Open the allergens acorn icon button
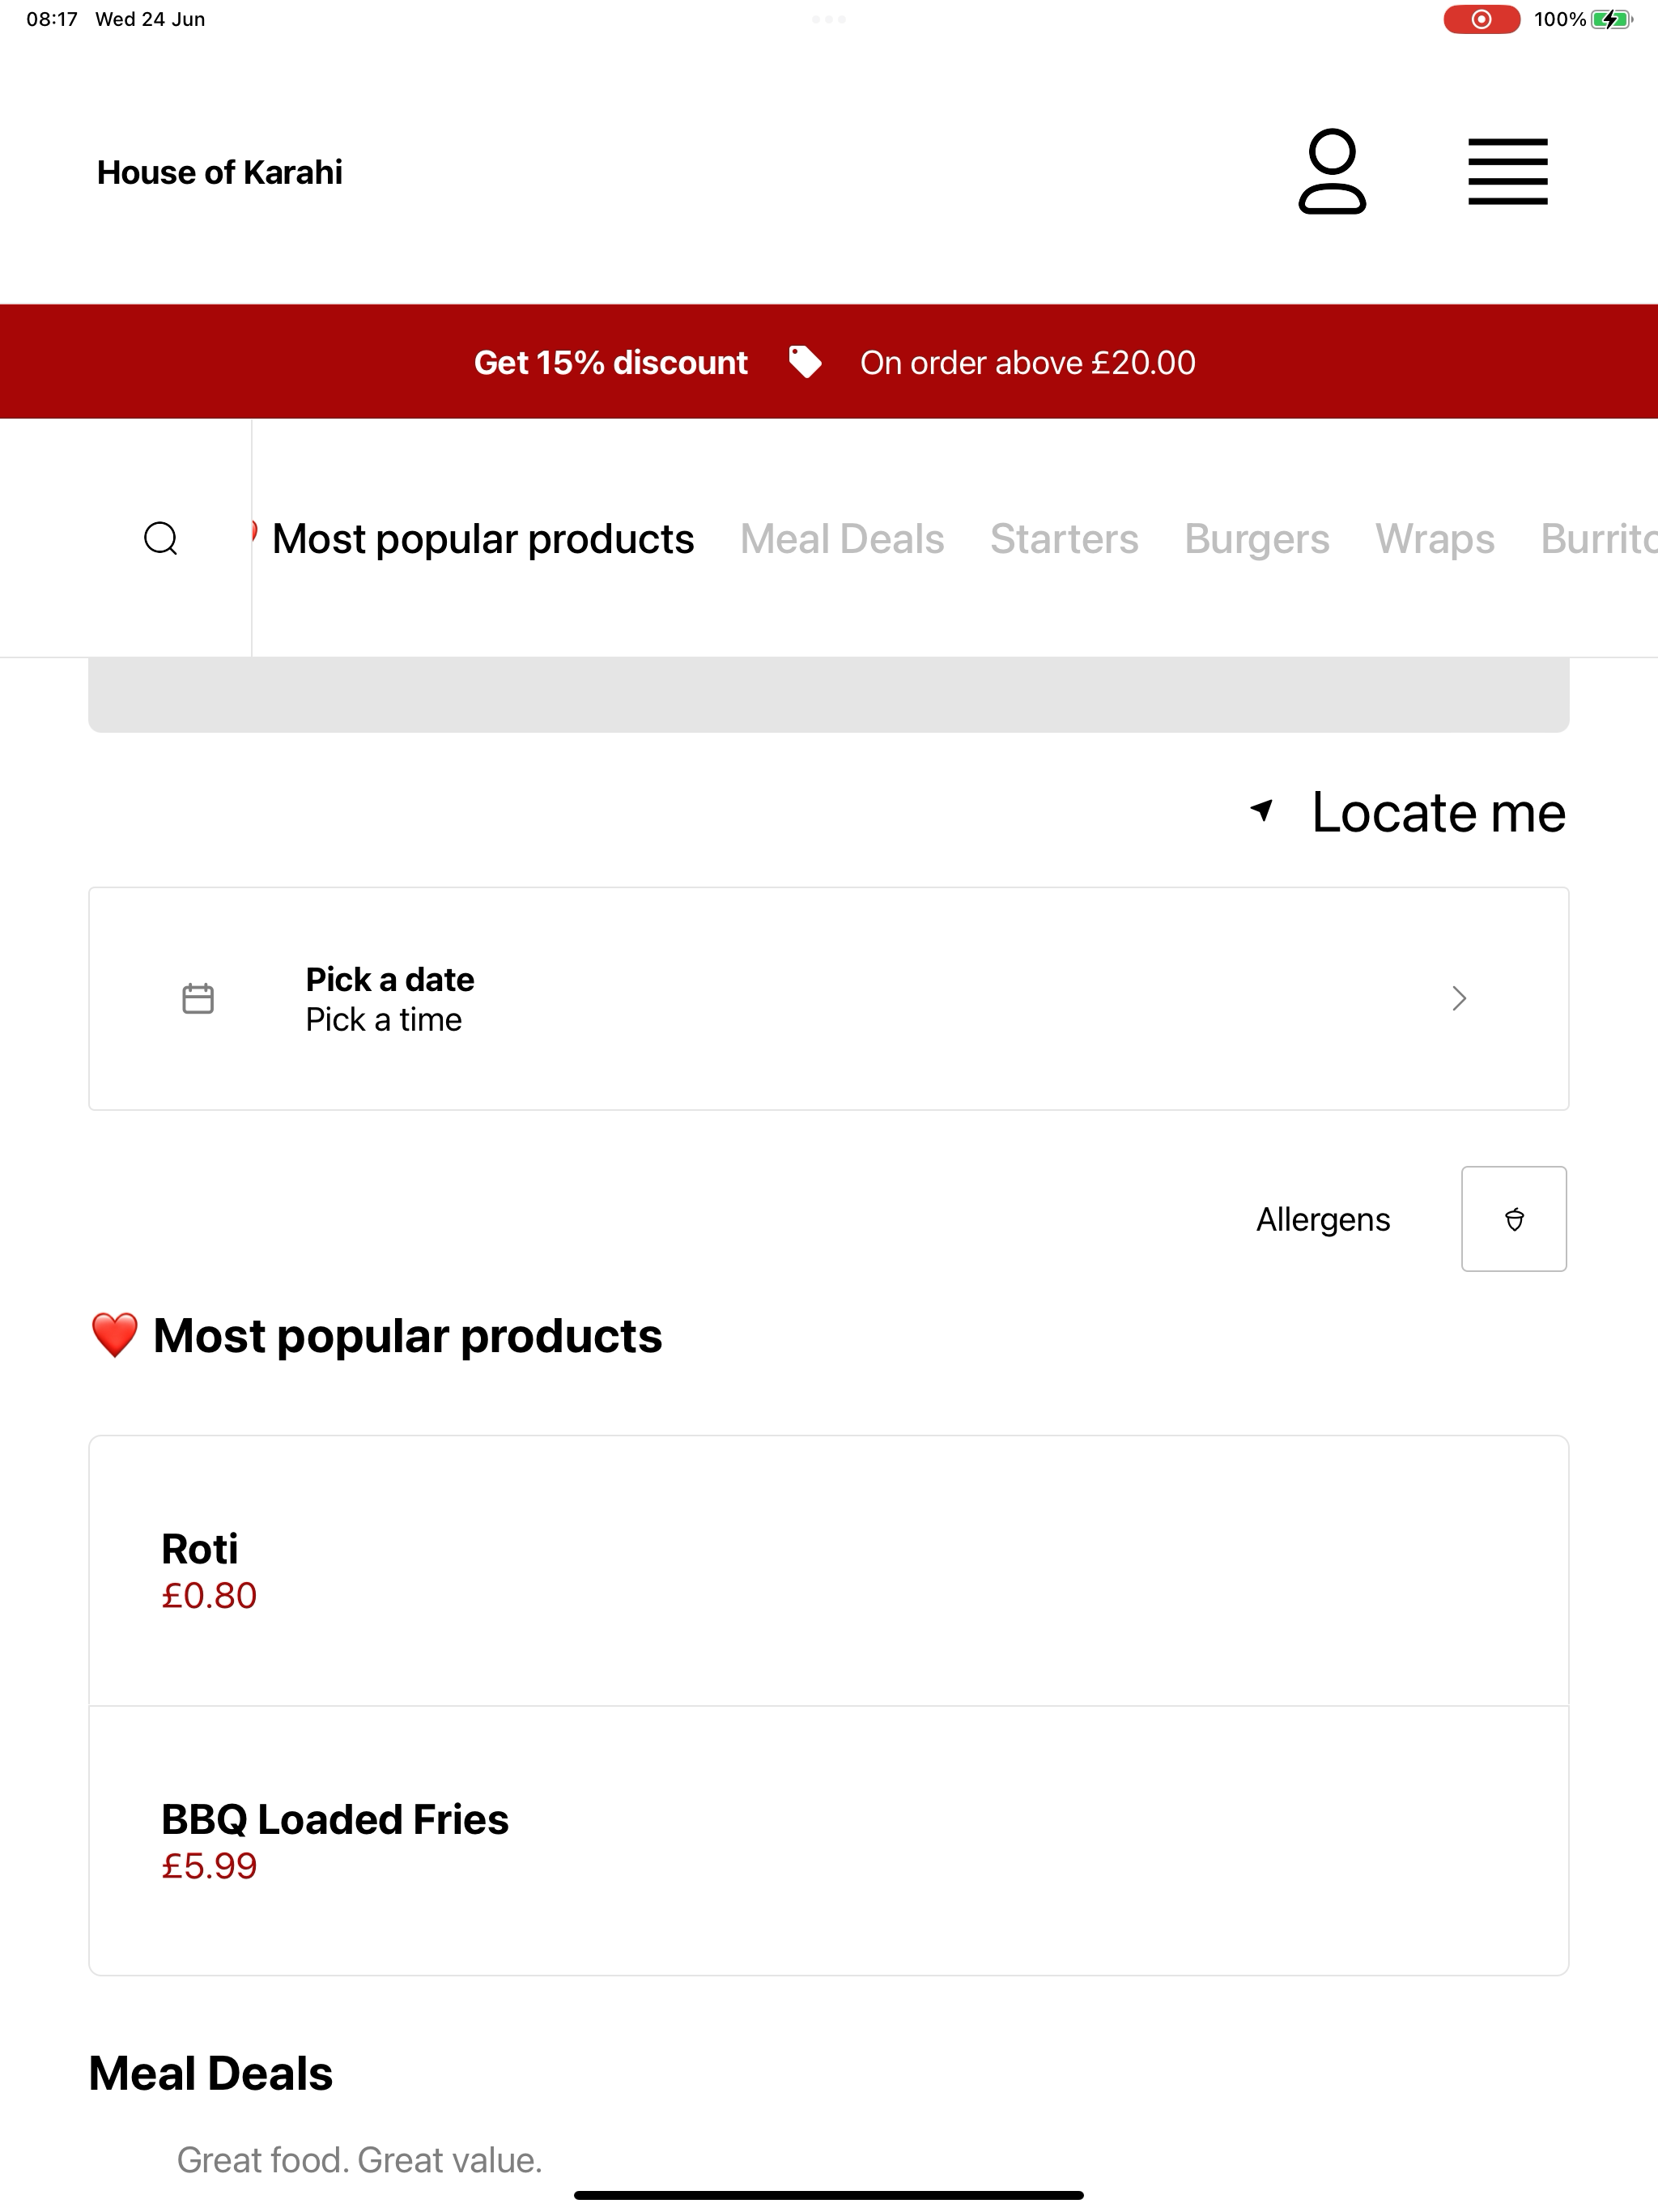 pyautogui.click(x=1514, y=1219)
